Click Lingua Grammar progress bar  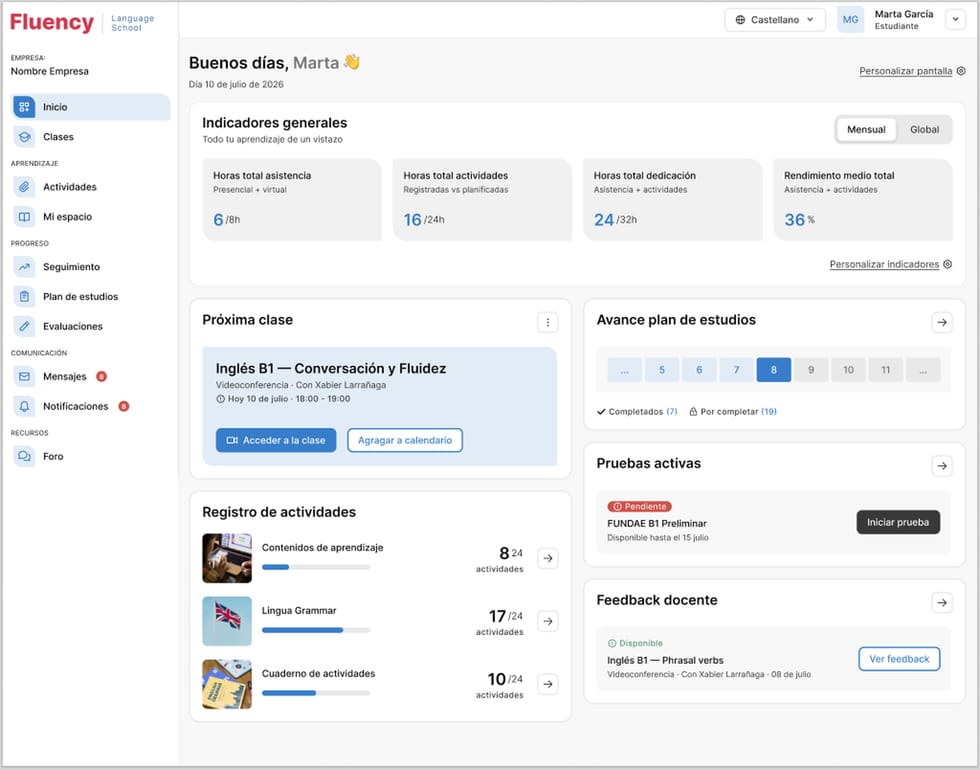tap(316, 630)
